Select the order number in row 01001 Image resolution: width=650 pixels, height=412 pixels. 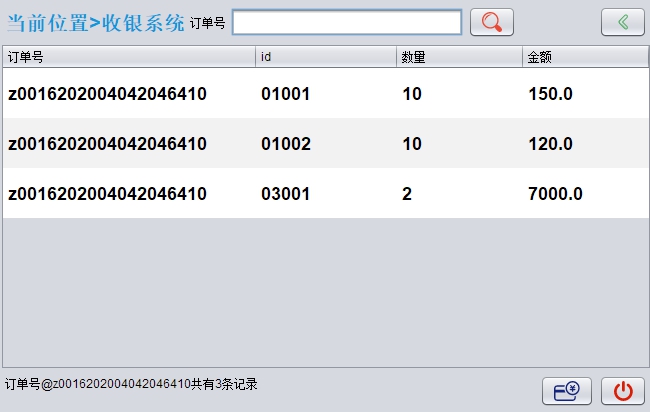(107, 94)
